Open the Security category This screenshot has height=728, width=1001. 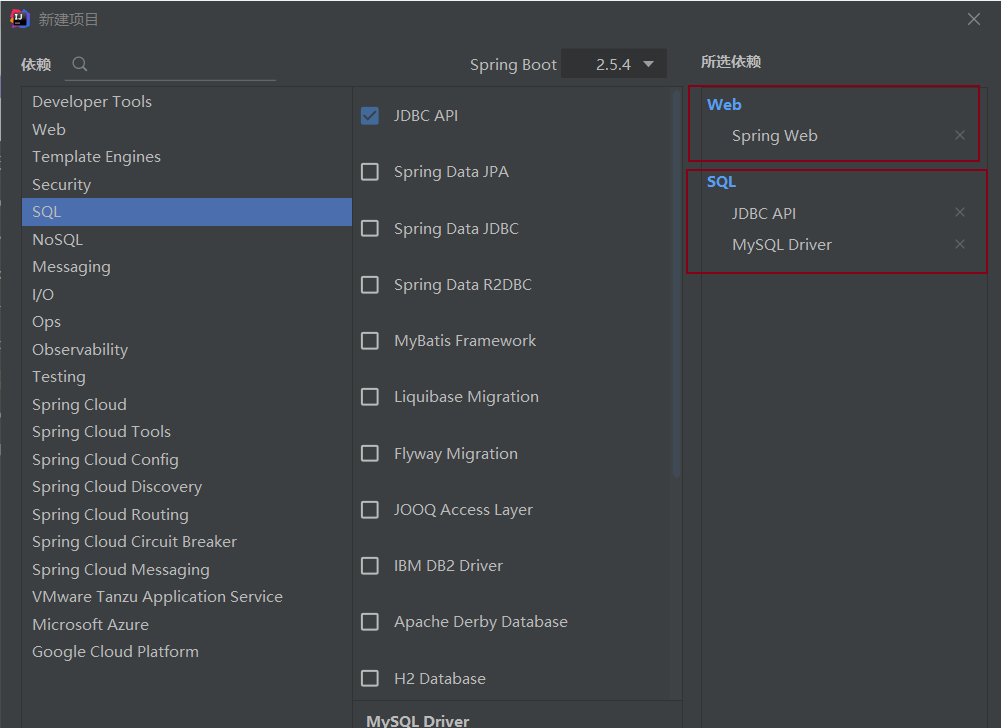pyautogui.click(x=186, y=185)
